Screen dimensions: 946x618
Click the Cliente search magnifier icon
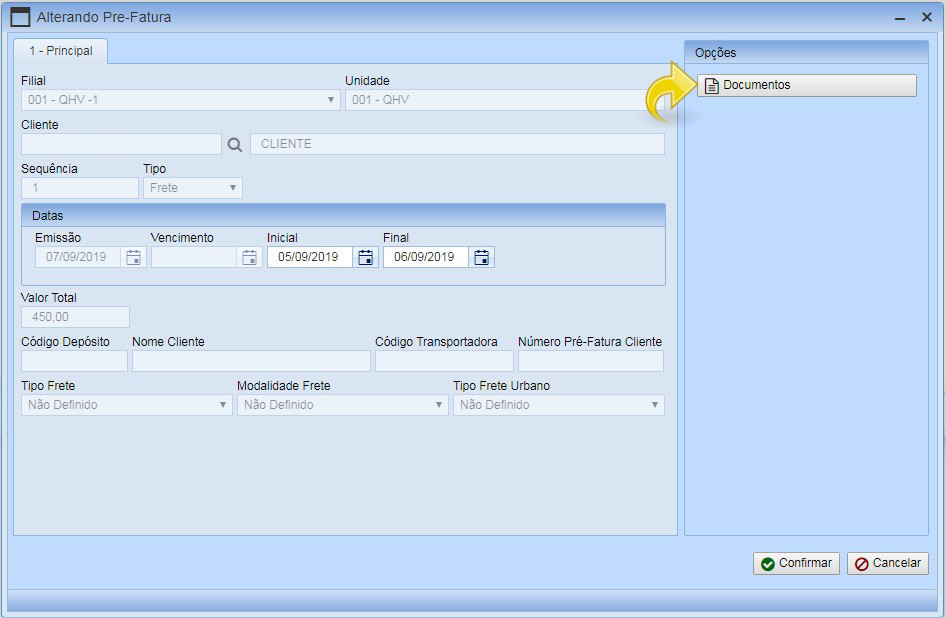(235, 144)
